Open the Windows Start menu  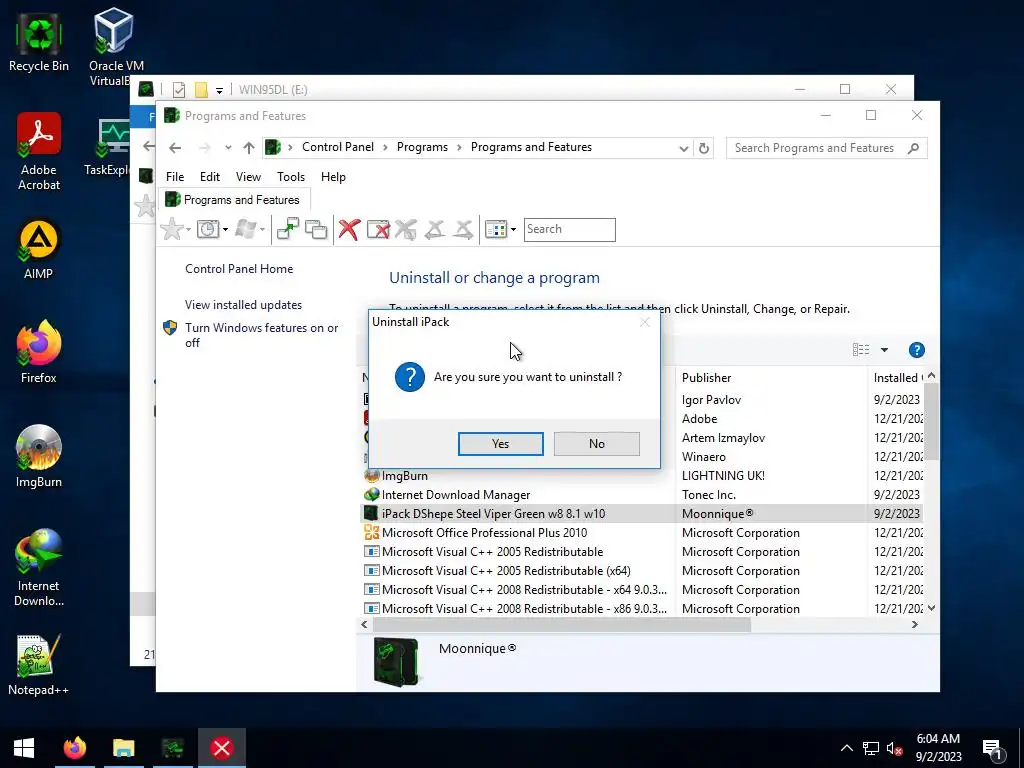[x=24, y=748]
